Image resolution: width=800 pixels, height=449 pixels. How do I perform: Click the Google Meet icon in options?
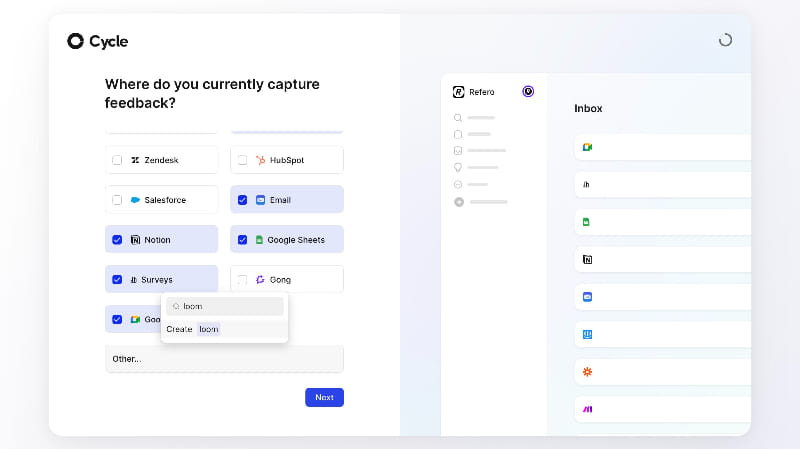pyautogui.click(x=135, y=319)
